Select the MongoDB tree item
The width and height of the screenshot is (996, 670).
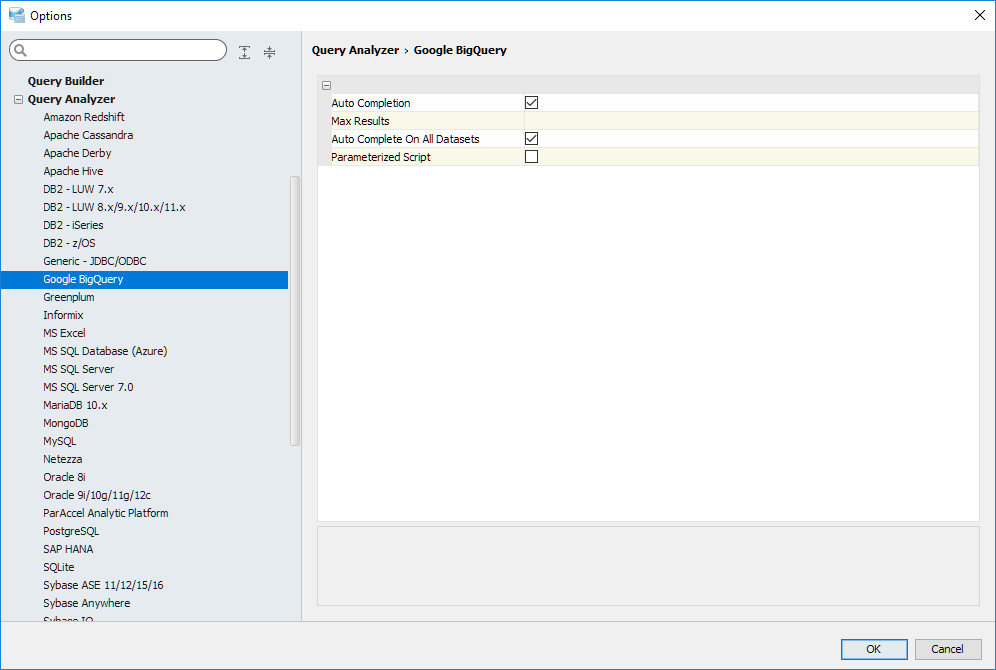pos(66,423)
